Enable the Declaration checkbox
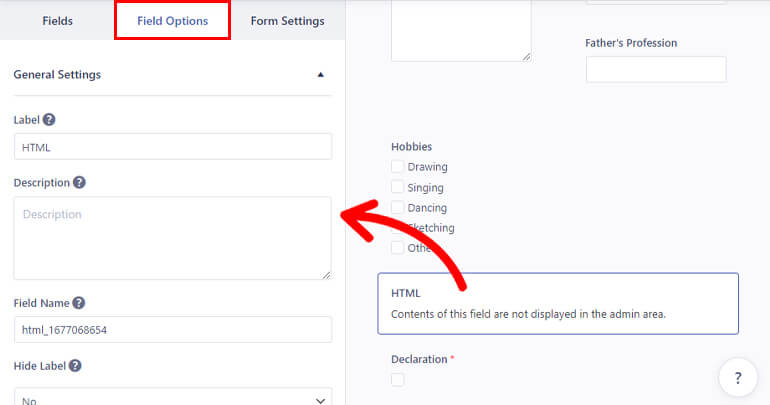Screen dimensions: 770x405 398,379
